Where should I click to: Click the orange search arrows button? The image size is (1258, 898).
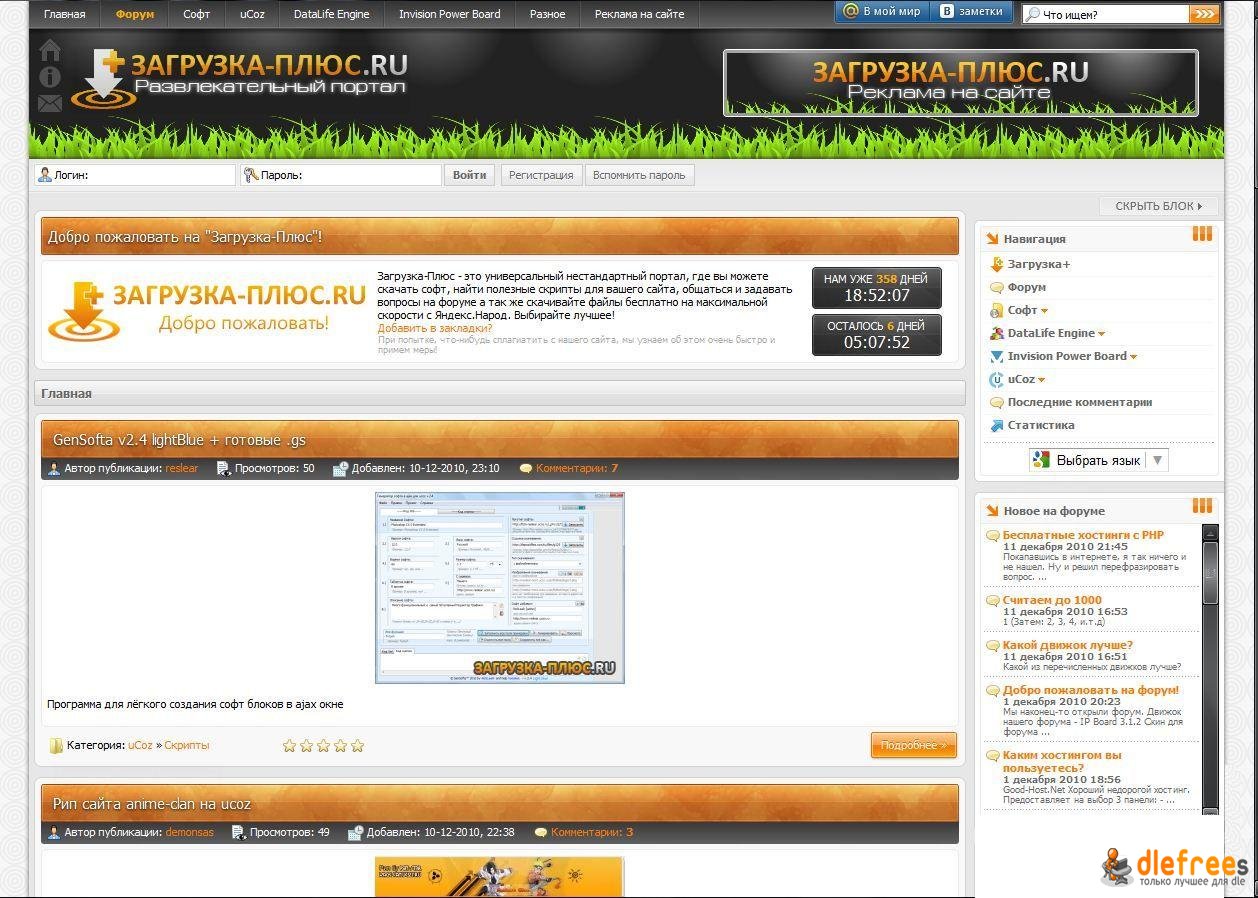[x=1204, y=14]
